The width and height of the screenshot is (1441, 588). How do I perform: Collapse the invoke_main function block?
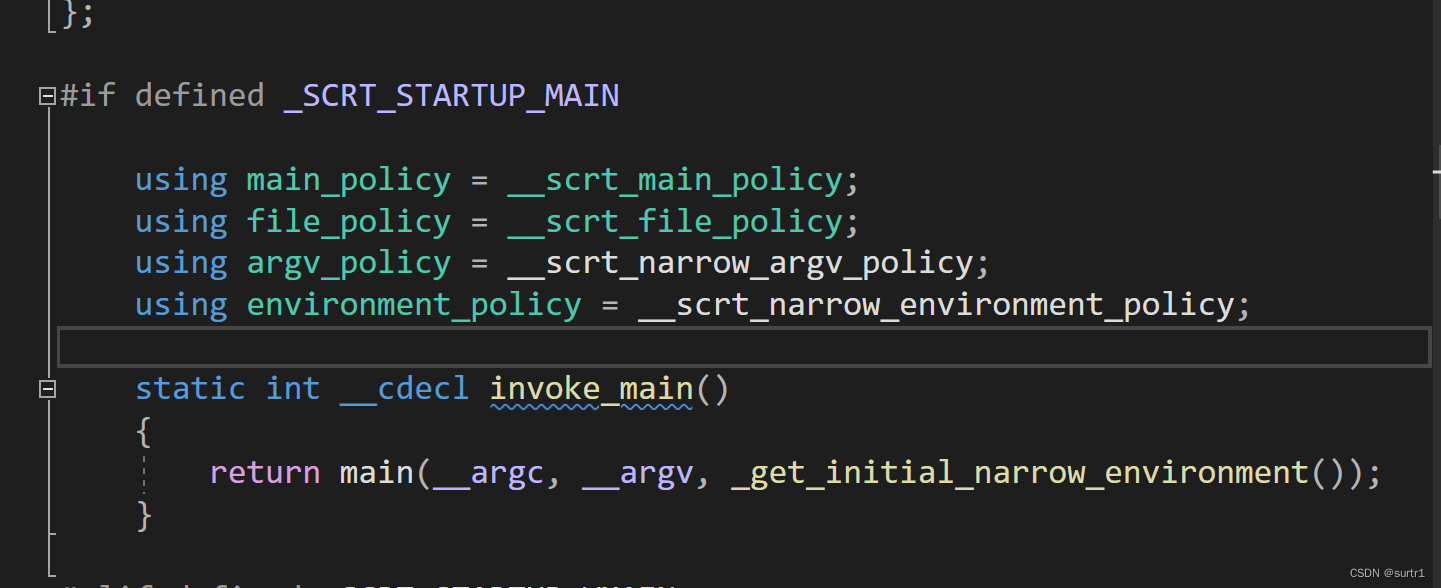[x=47, y=389]
